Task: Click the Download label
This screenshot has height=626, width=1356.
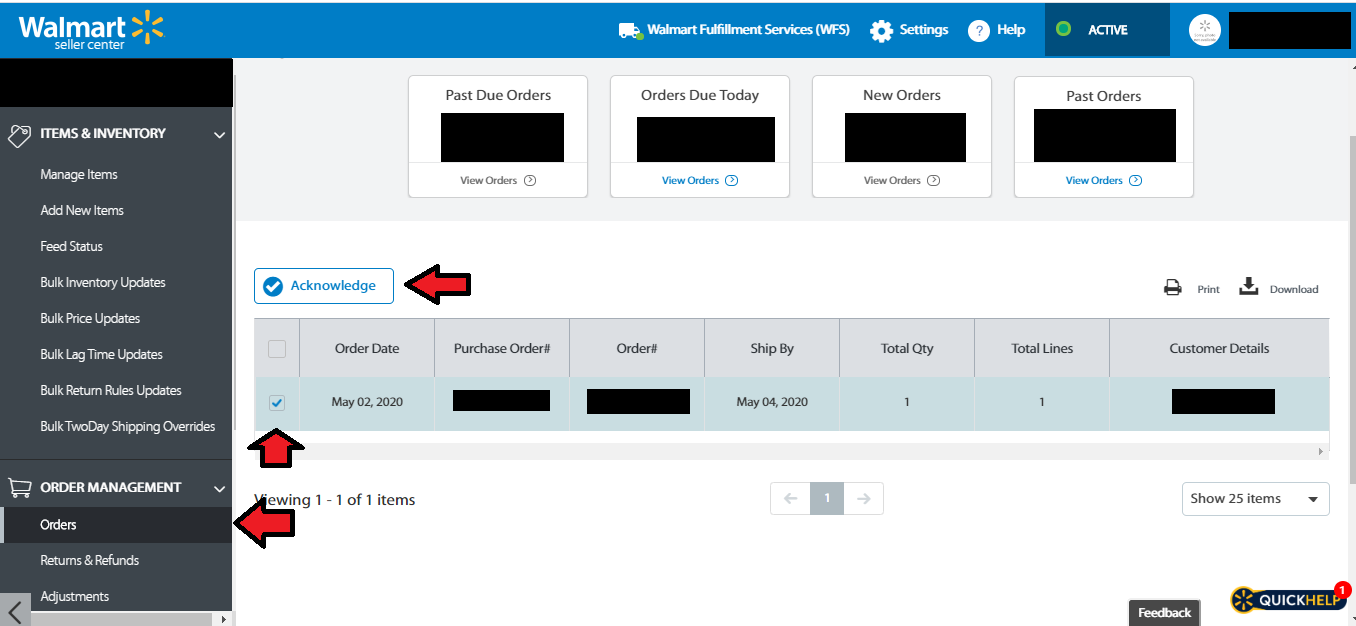Action: (1294, 289)
